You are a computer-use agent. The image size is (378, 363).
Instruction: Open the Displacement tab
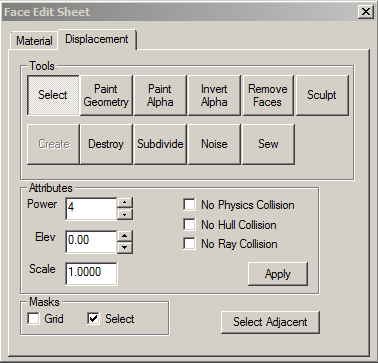click(97, 39)
